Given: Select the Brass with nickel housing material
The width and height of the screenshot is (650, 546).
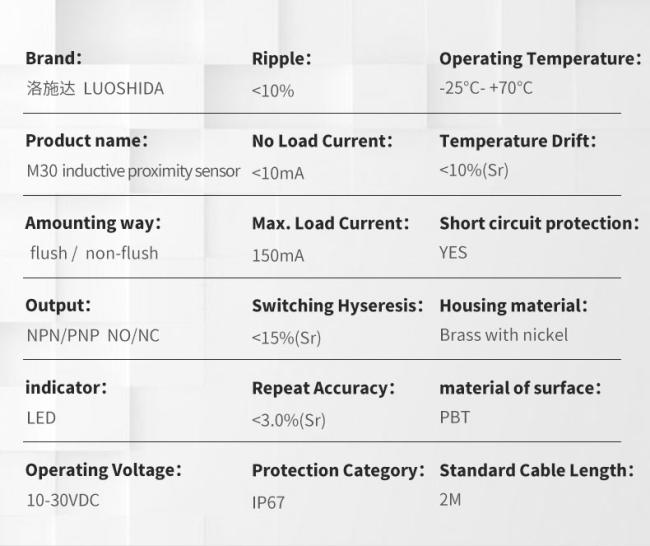Looking at the screenshot, I should pyautogui.click(x=503, y=335).
